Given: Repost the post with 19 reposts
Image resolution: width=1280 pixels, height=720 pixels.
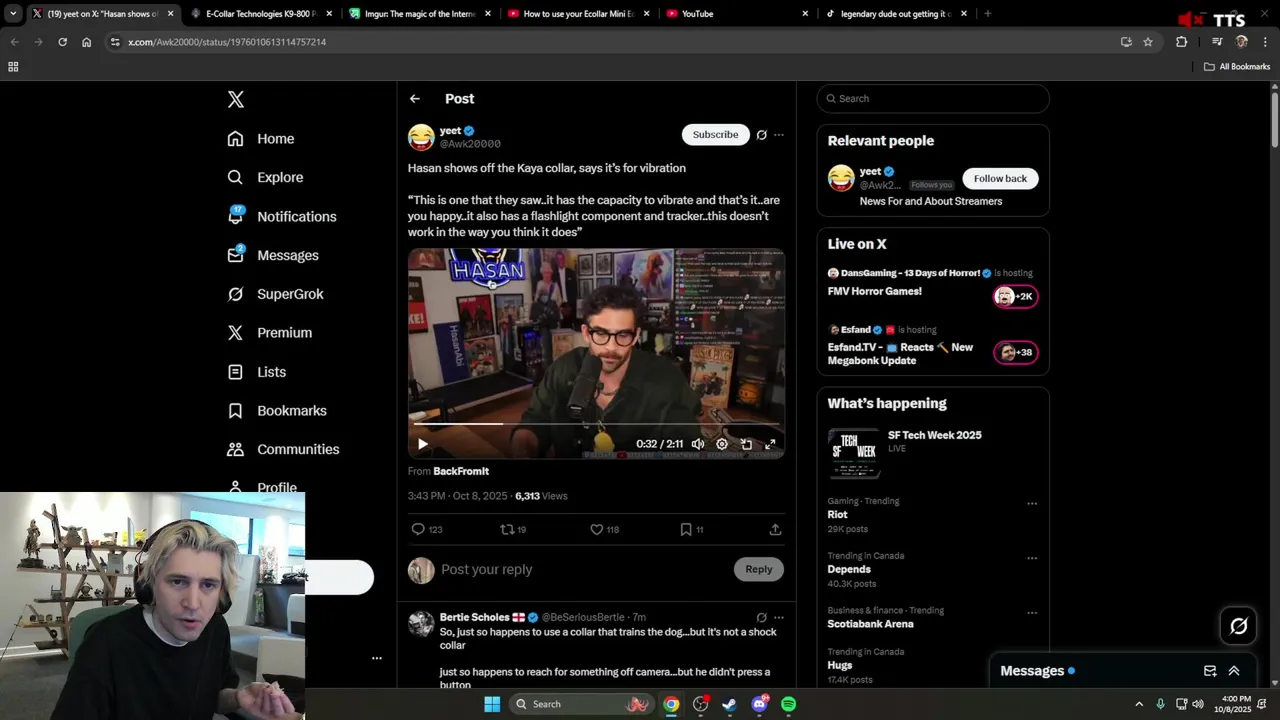Looking at the screenshot, I should (513, 529).
